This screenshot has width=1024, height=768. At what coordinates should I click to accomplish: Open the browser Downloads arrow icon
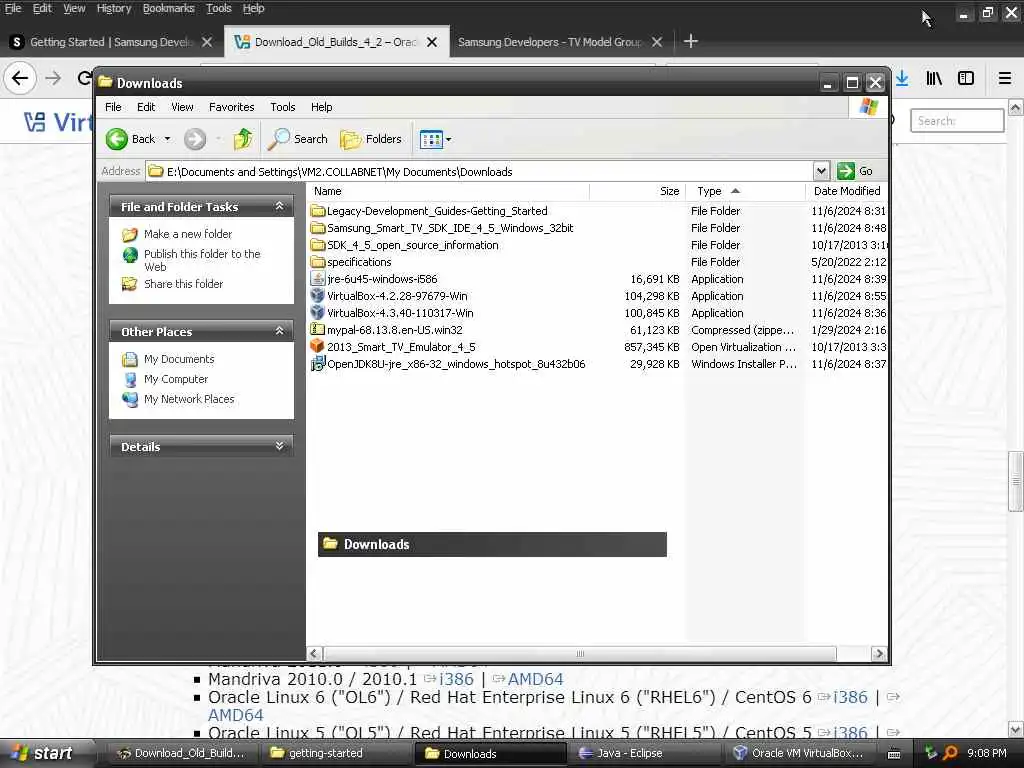[902, 78]
